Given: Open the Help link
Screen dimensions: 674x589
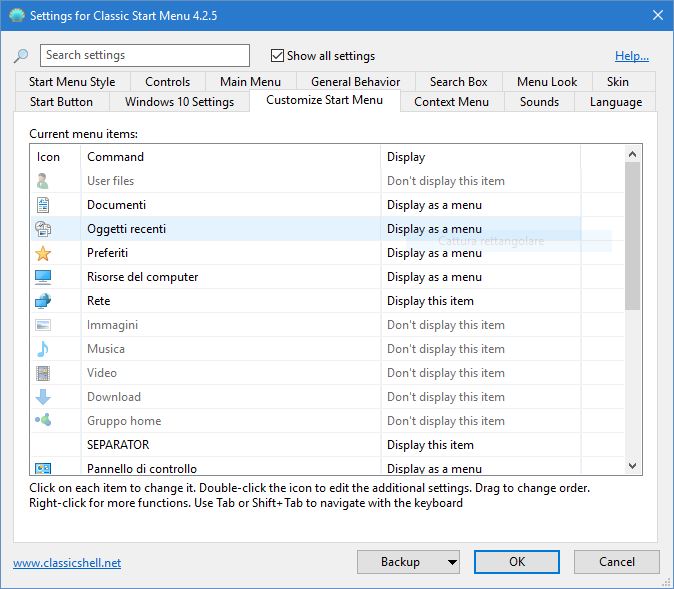Looking at the screenshot, I should pos(632,56).
